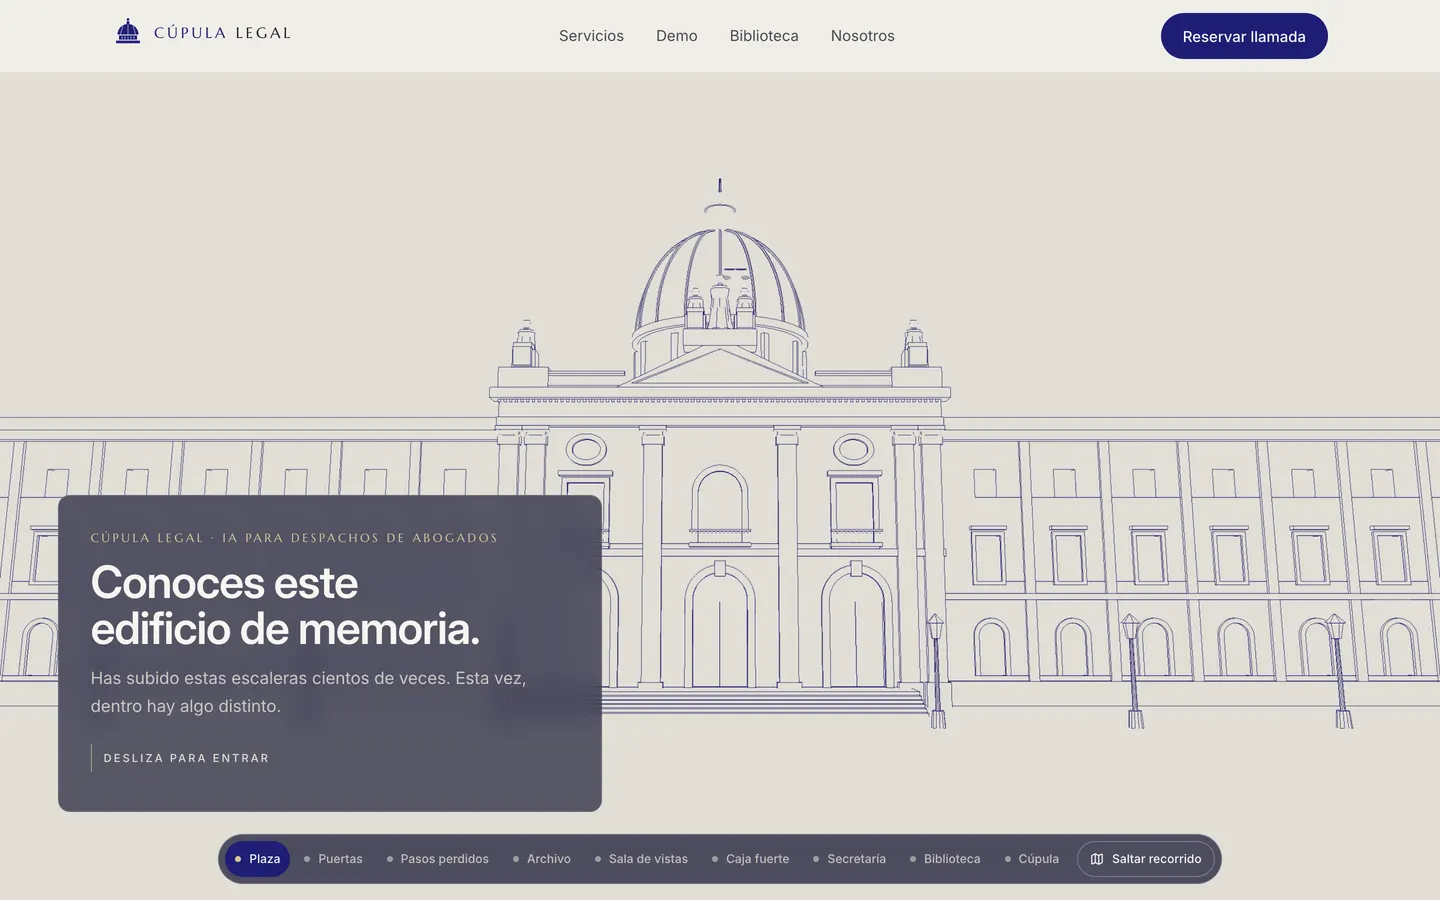Select the Caja fuerte stop
Image resolution: width=1440 pixels, height=900 pixels.
point(751,859)
